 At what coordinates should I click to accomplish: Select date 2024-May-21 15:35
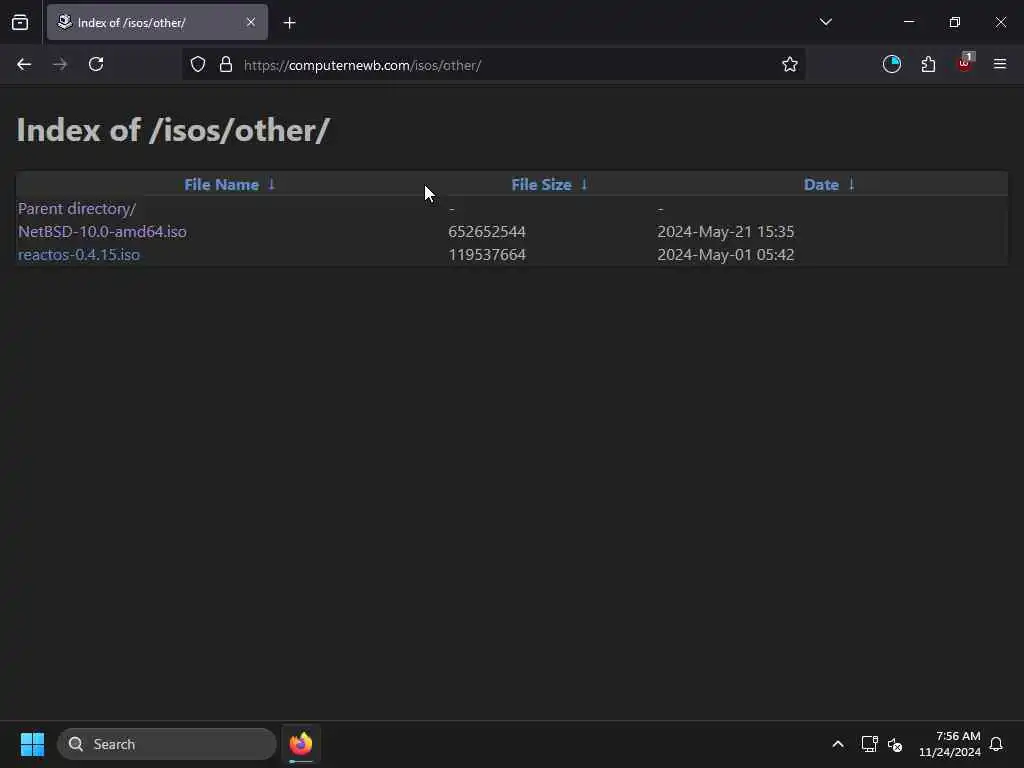point(726,232)
